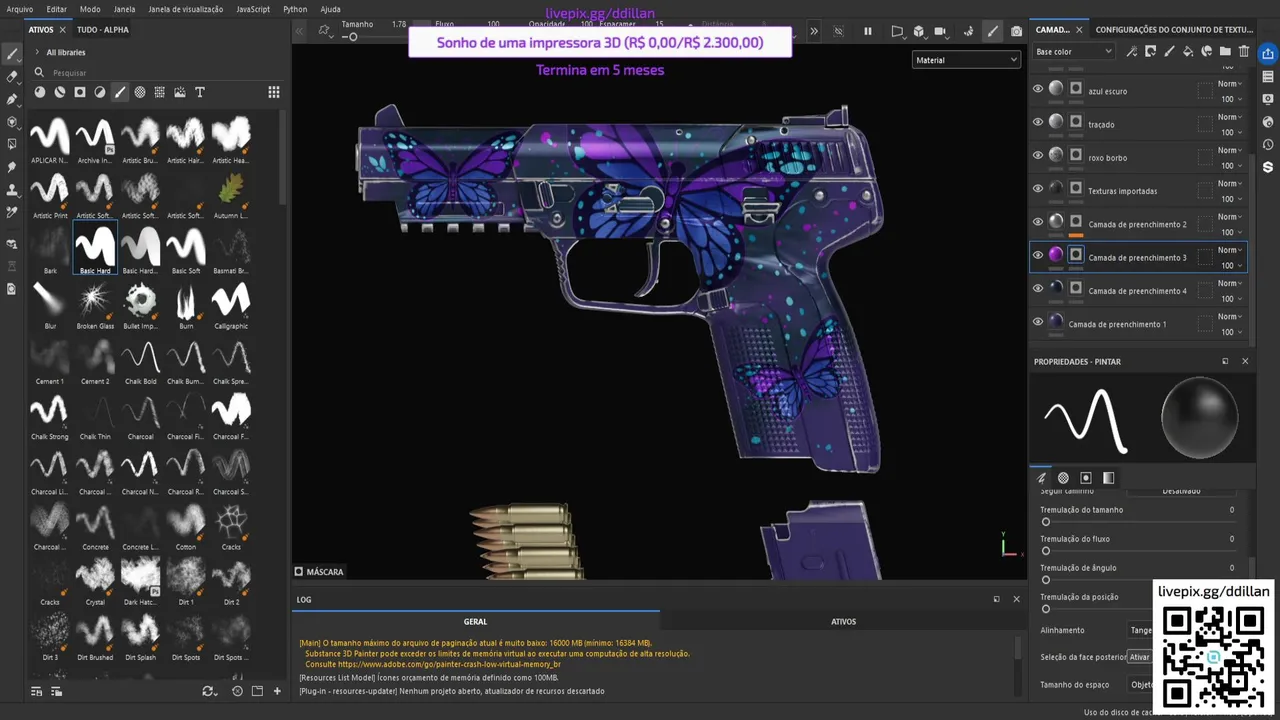Toggle visibility of traçado layer
This screenshot has height=720, width=1280.
pos(1038,122)
